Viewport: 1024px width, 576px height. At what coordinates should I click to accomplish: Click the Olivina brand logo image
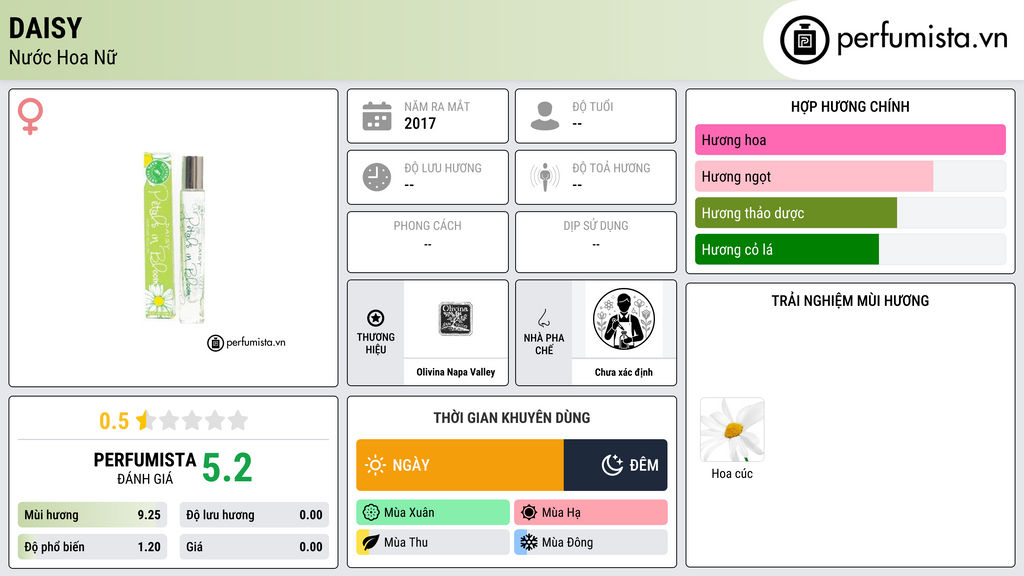coord(455,319)
